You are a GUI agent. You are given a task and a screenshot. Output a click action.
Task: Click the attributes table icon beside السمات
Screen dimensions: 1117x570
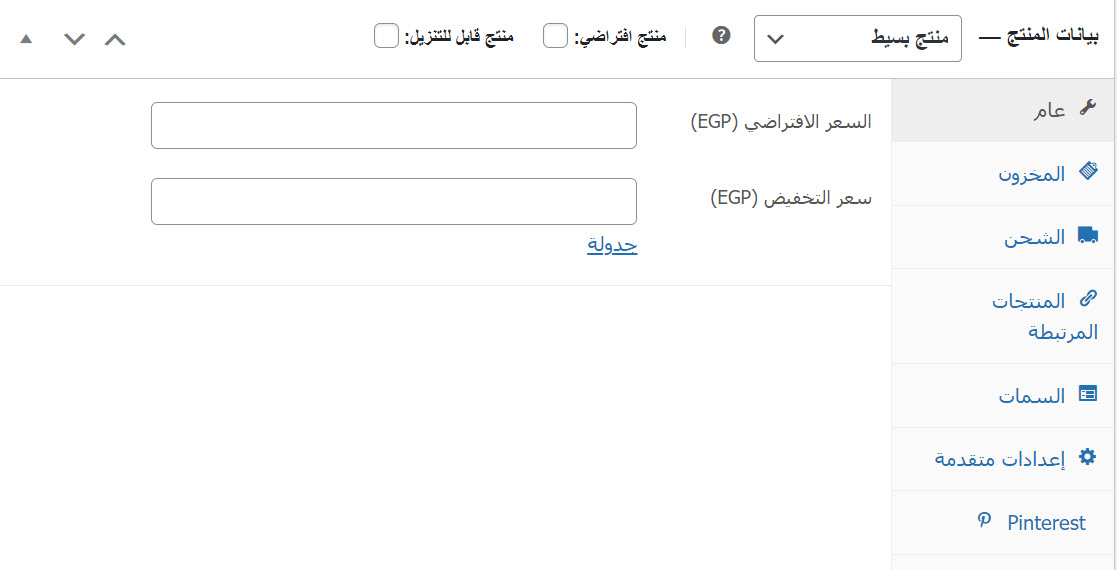(x=1088, y=394)
